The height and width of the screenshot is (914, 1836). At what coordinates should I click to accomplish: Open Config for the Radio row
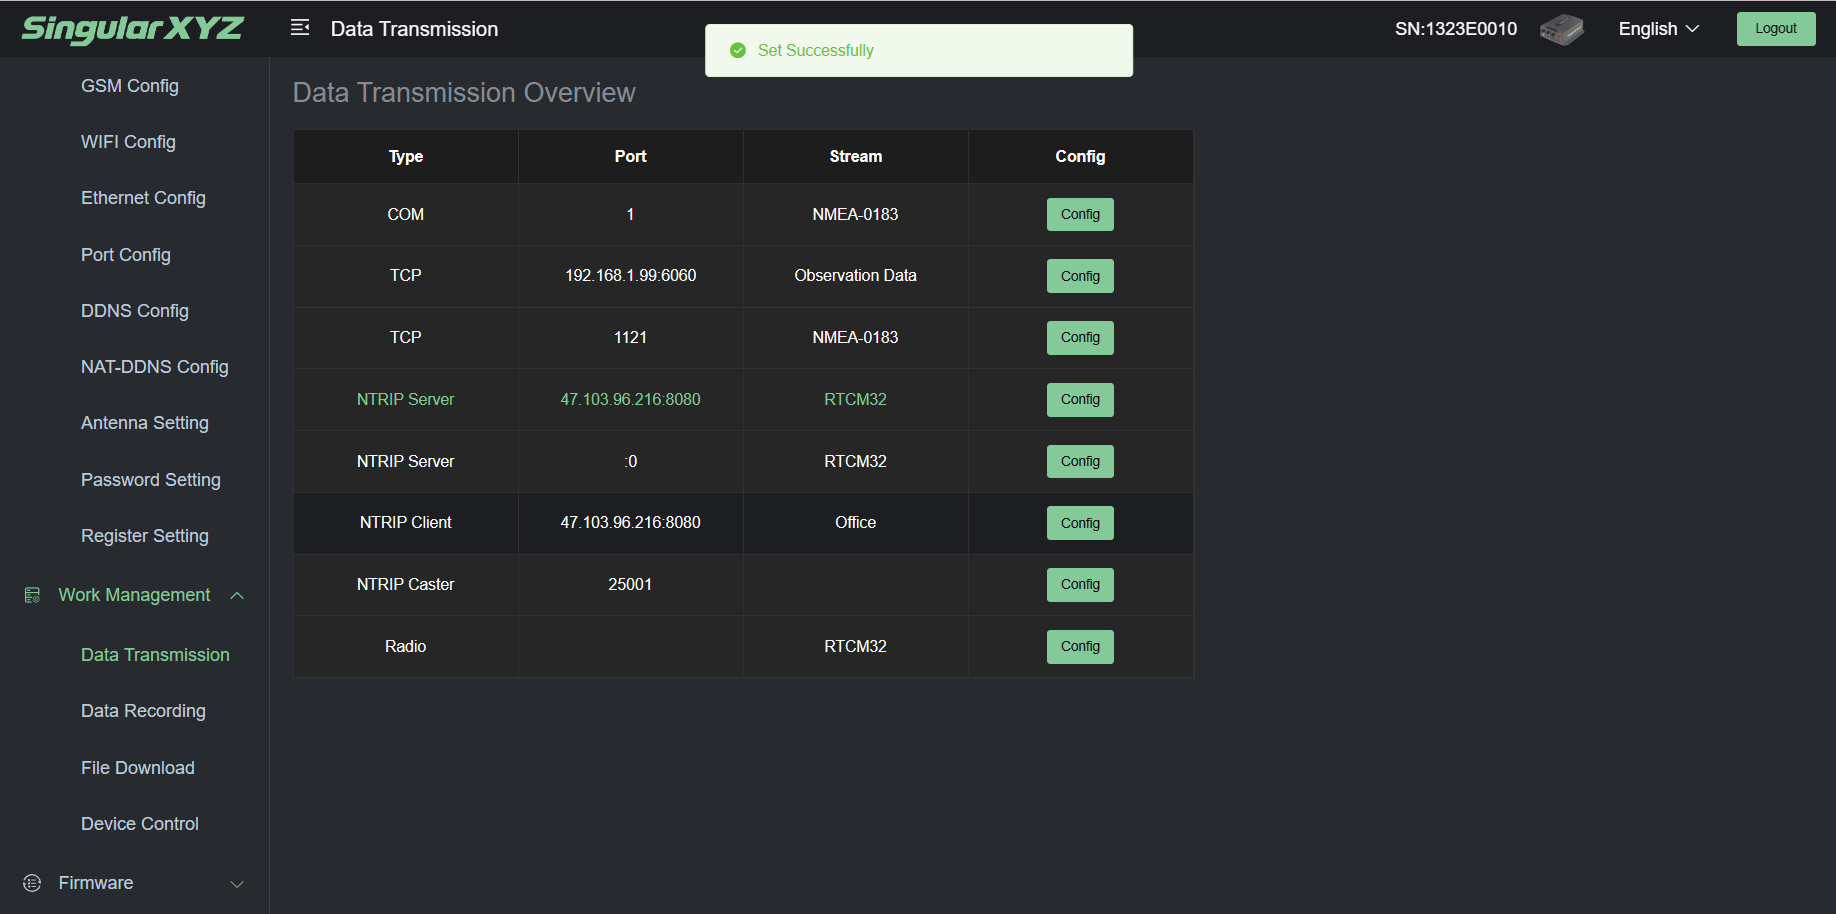(1080, 647)
